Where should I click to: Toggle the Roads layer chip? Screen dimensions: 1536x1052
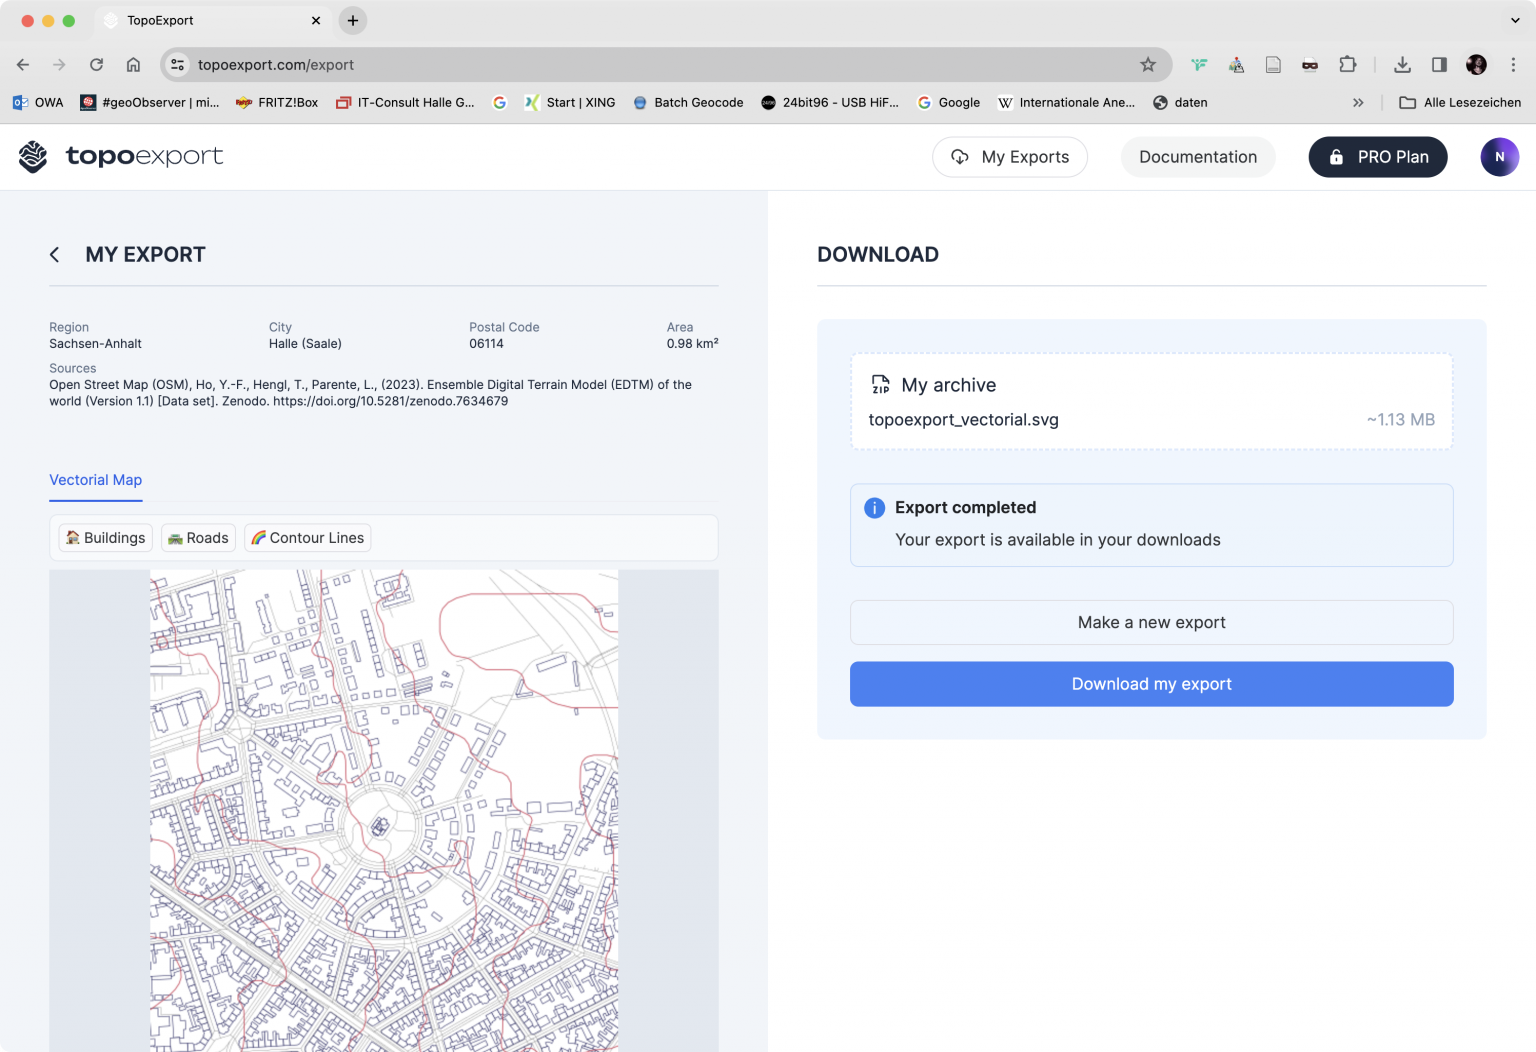pyautogui.click(x=198, y=538)
